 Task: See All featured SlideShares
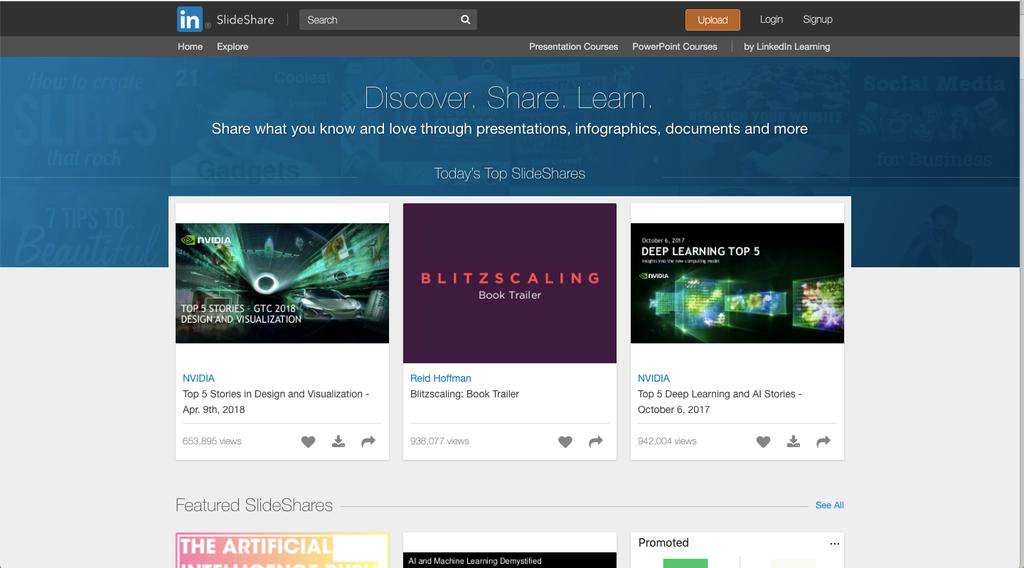click(829, 505)
